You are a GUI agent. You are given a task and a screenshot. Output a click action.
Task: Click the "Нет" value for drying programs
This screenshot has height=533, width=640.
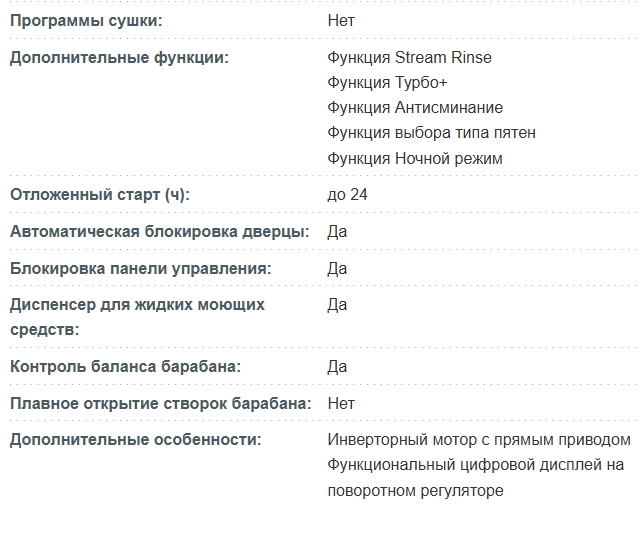[341, 20]
